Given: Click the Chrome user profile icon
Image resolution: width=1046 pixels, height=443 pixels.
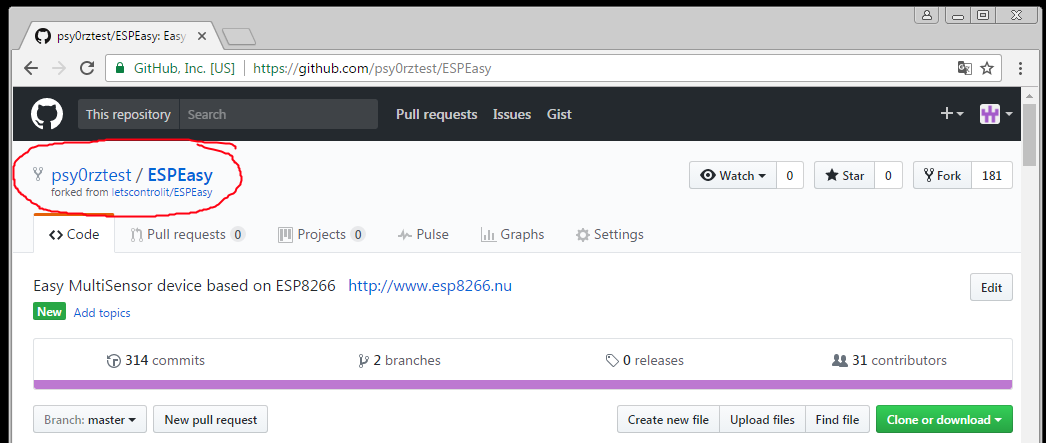Looking at the screenshot, I should coord(927,14).
